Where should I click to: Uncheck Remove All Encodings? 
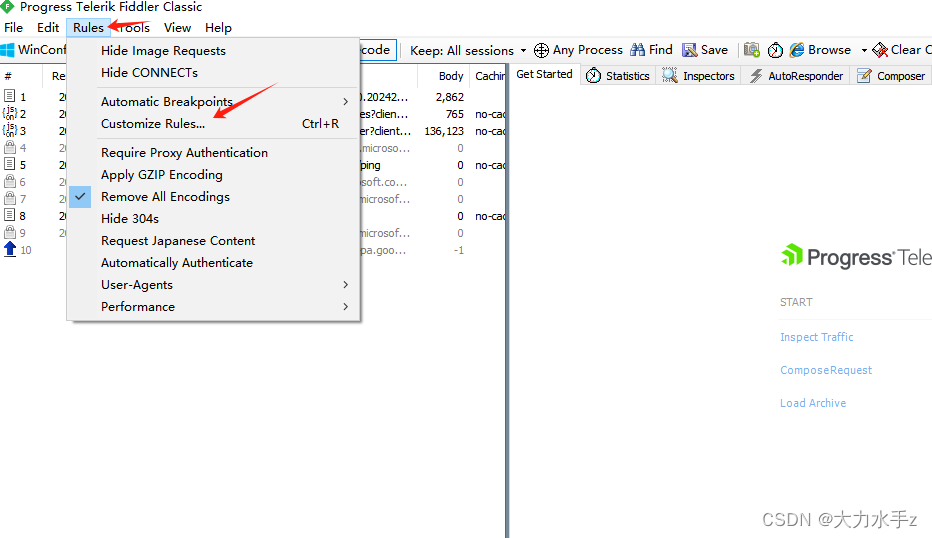coord(213,197)
